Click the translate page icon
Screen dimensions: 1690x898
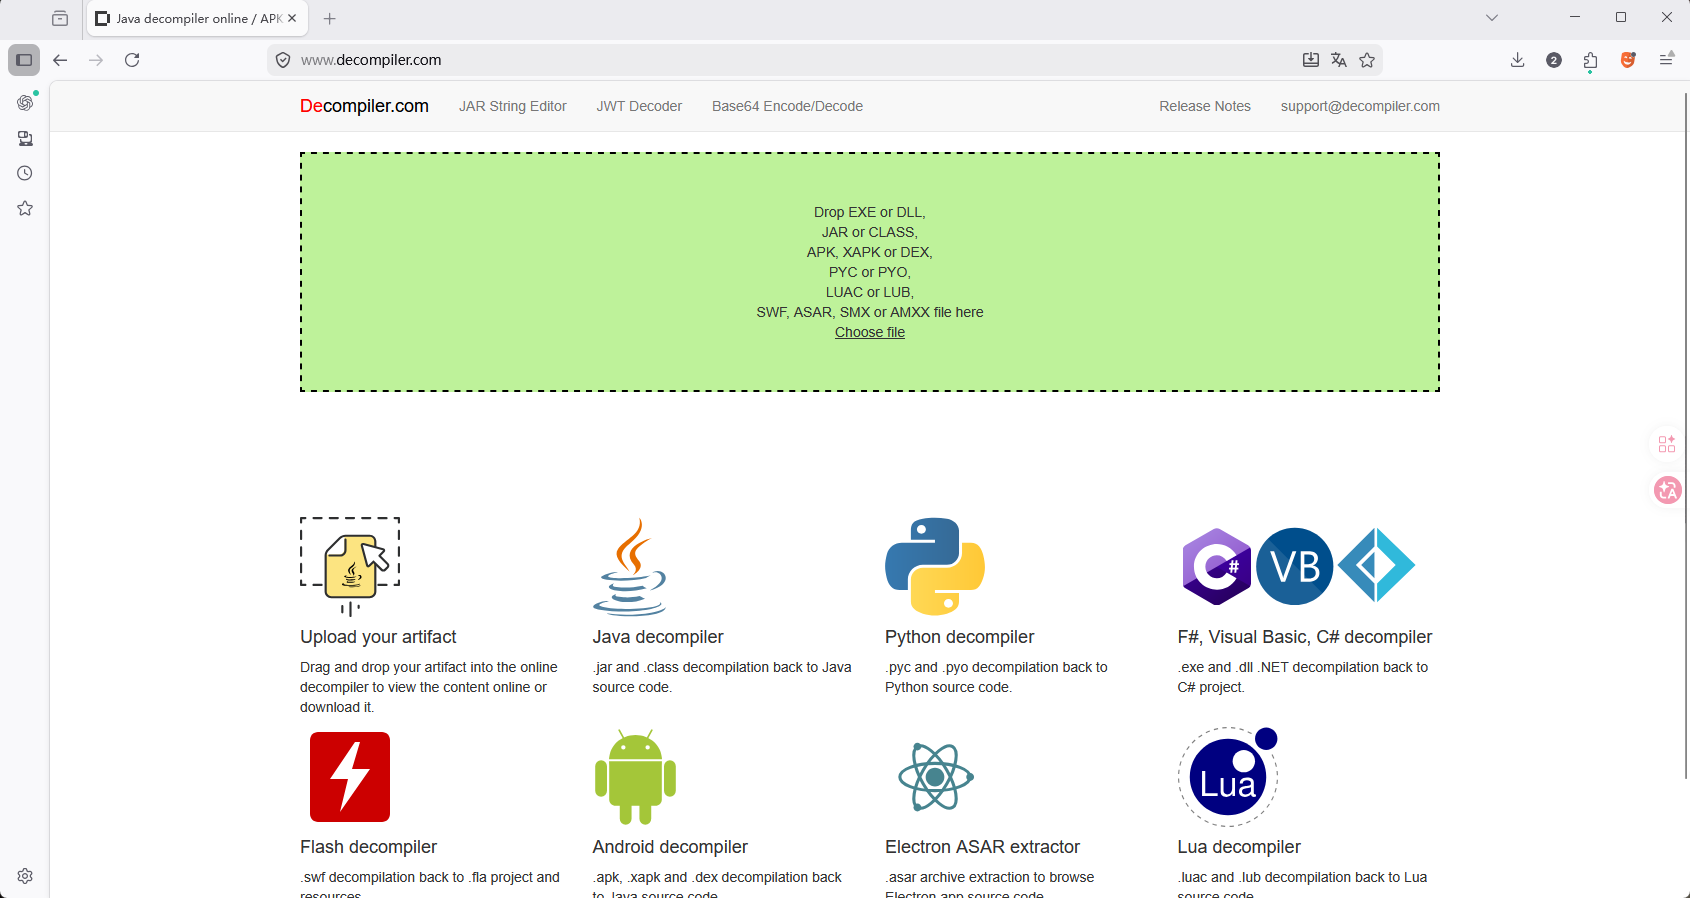point(1339,60)
